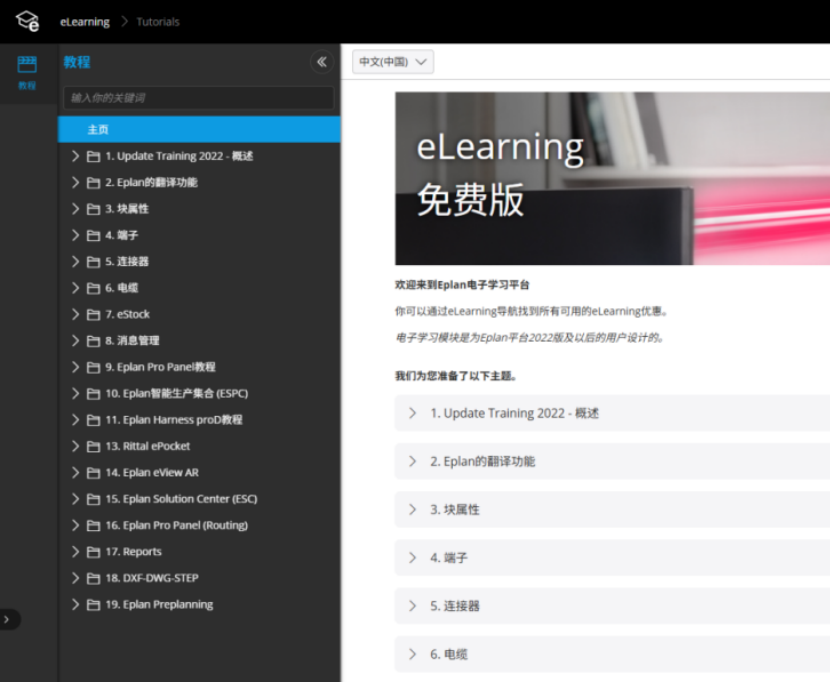The height and width of the screenshot is (683, 830).
Task: Open tree item 16. Eplan Pro Panel (Routing)
Action: [176, 526]
